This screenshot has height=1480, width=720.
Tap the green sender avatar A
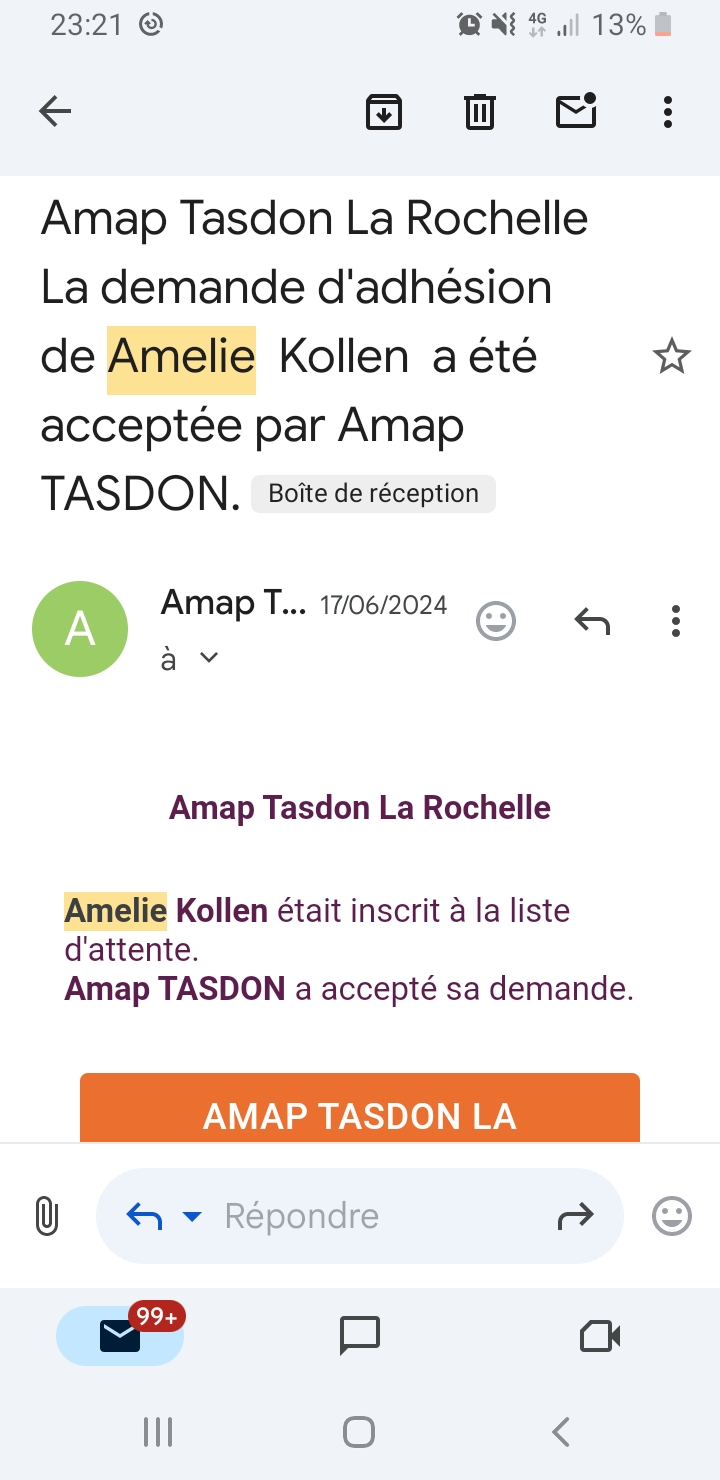pos(80,629)
